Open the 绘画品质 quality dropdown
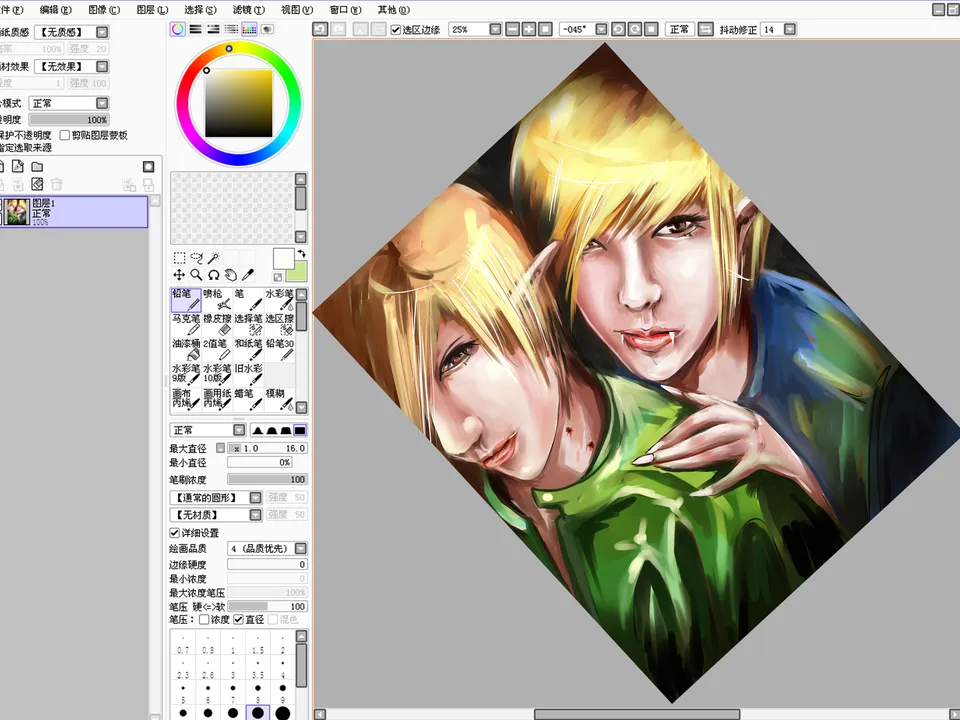This screenshot has width=960, height=720. (300, 549)
